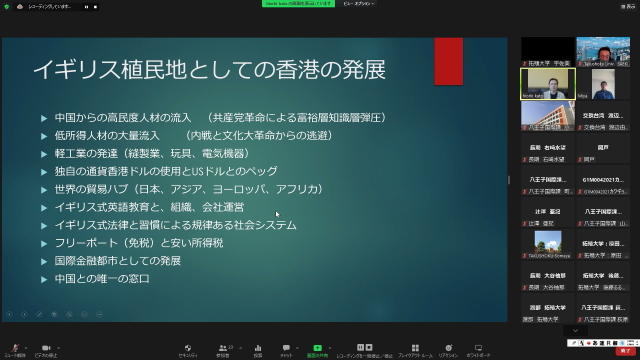
Task: Select the orange building picture participant tile
Action: (548, 116)
